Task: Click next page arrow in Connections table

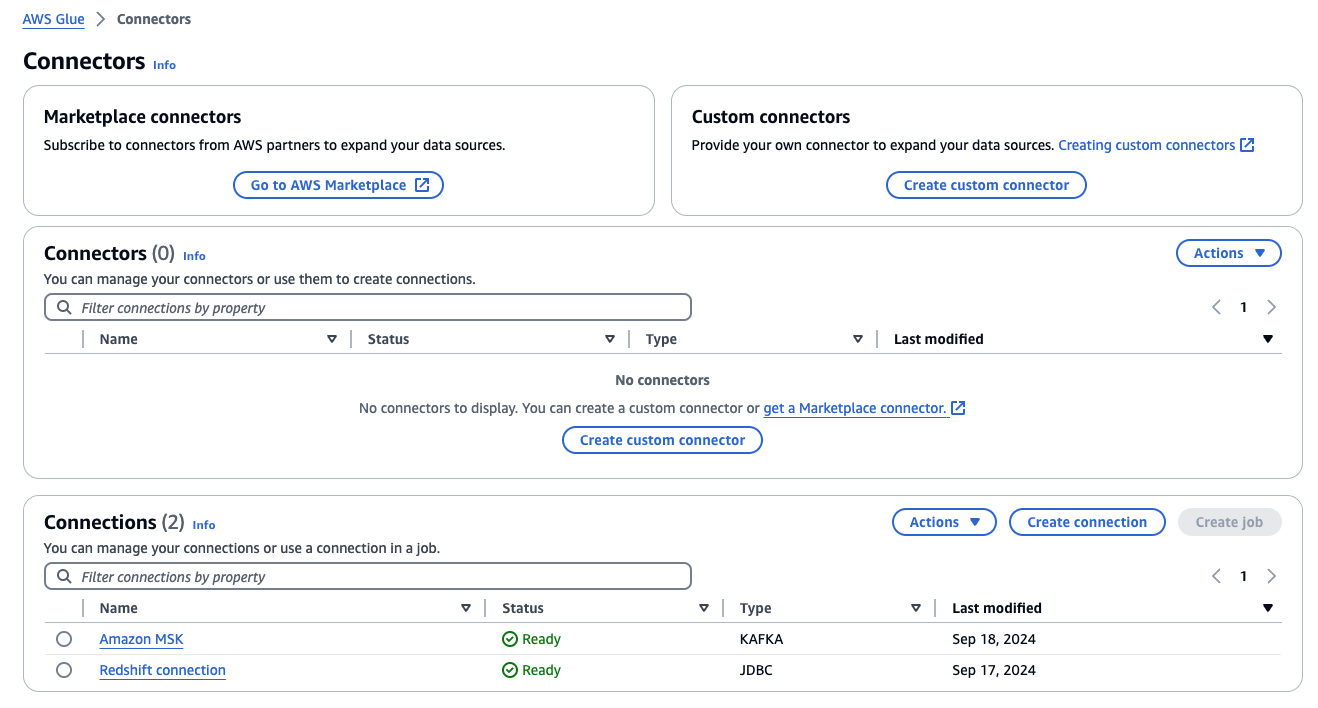Action: coord(1271,576)
